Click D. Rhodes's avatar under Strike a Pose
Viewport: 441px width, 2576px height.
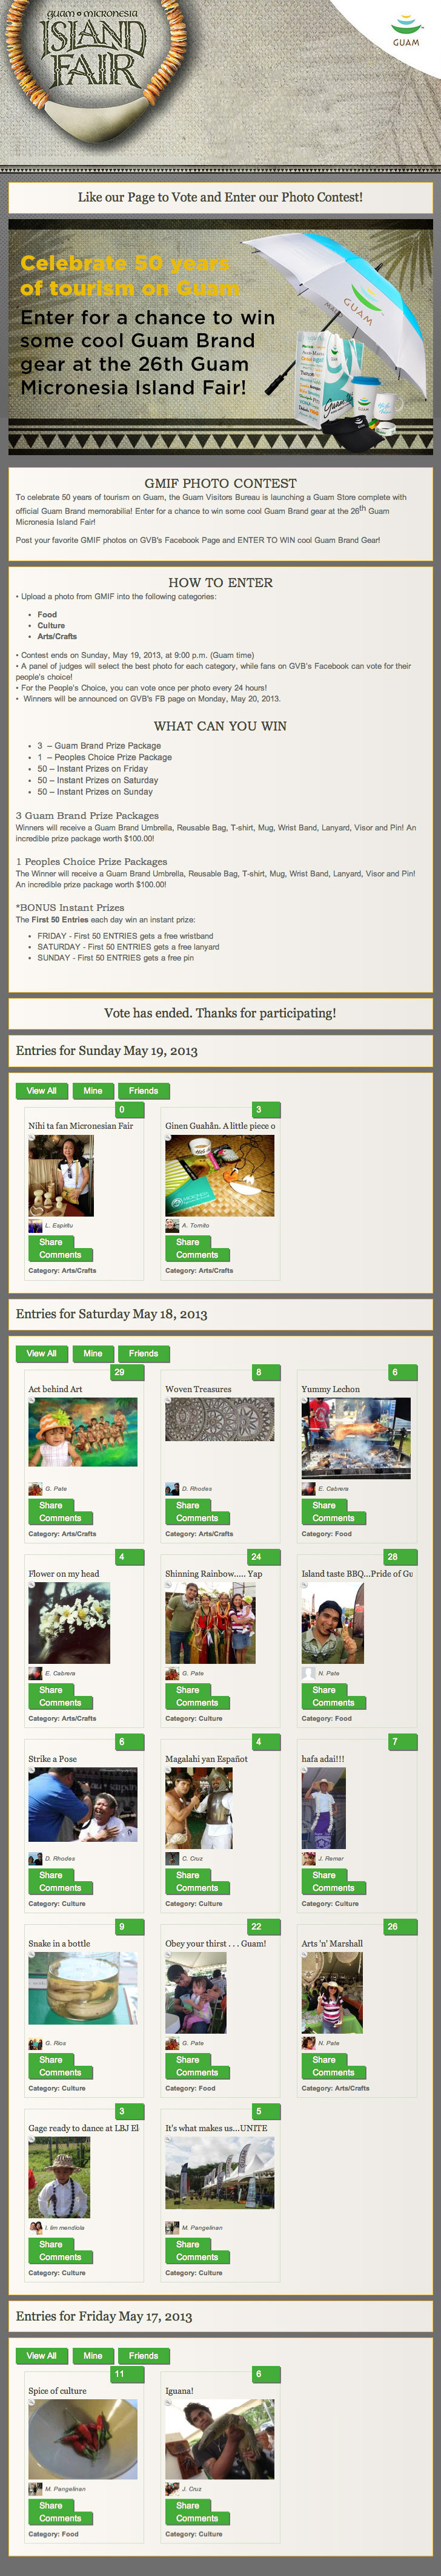[35, 1859]
